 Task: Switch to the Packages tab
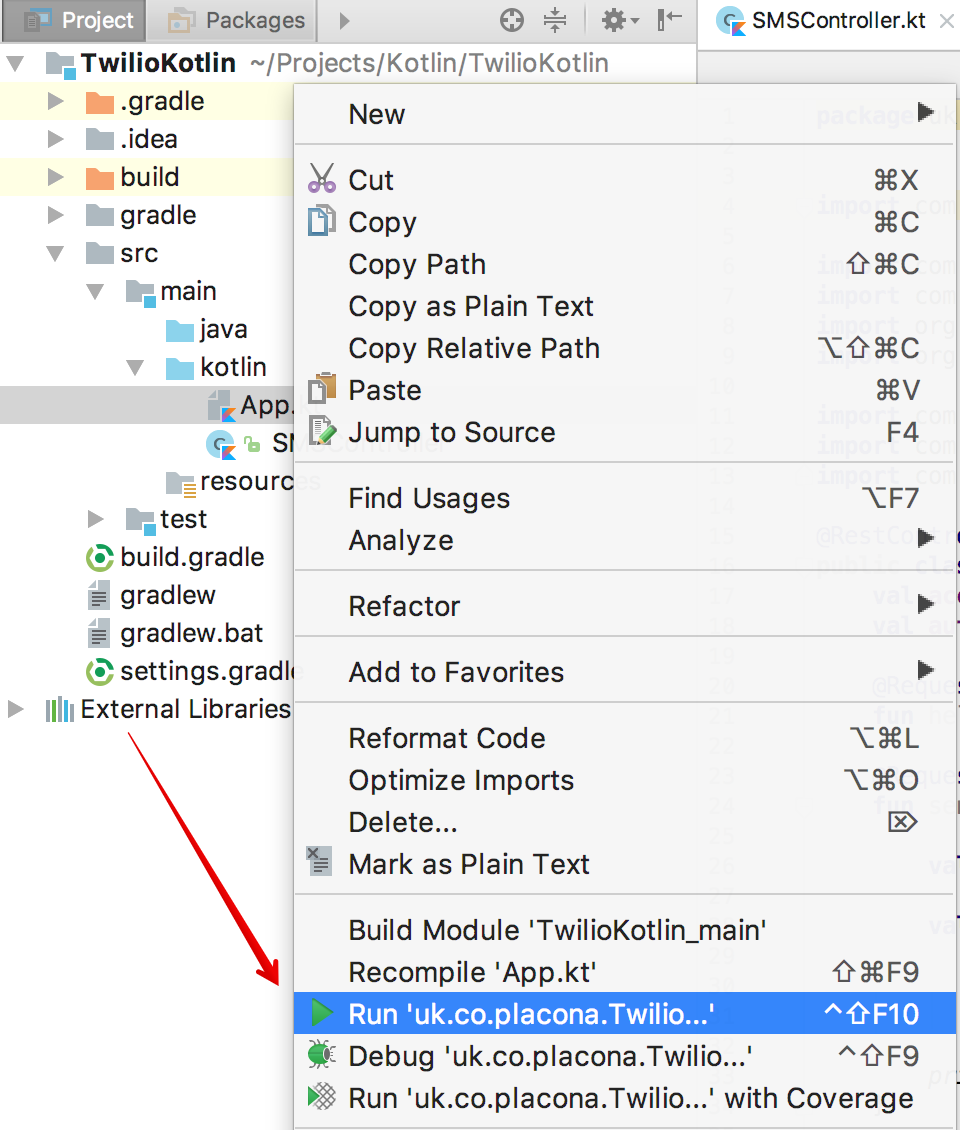(238, 20)
